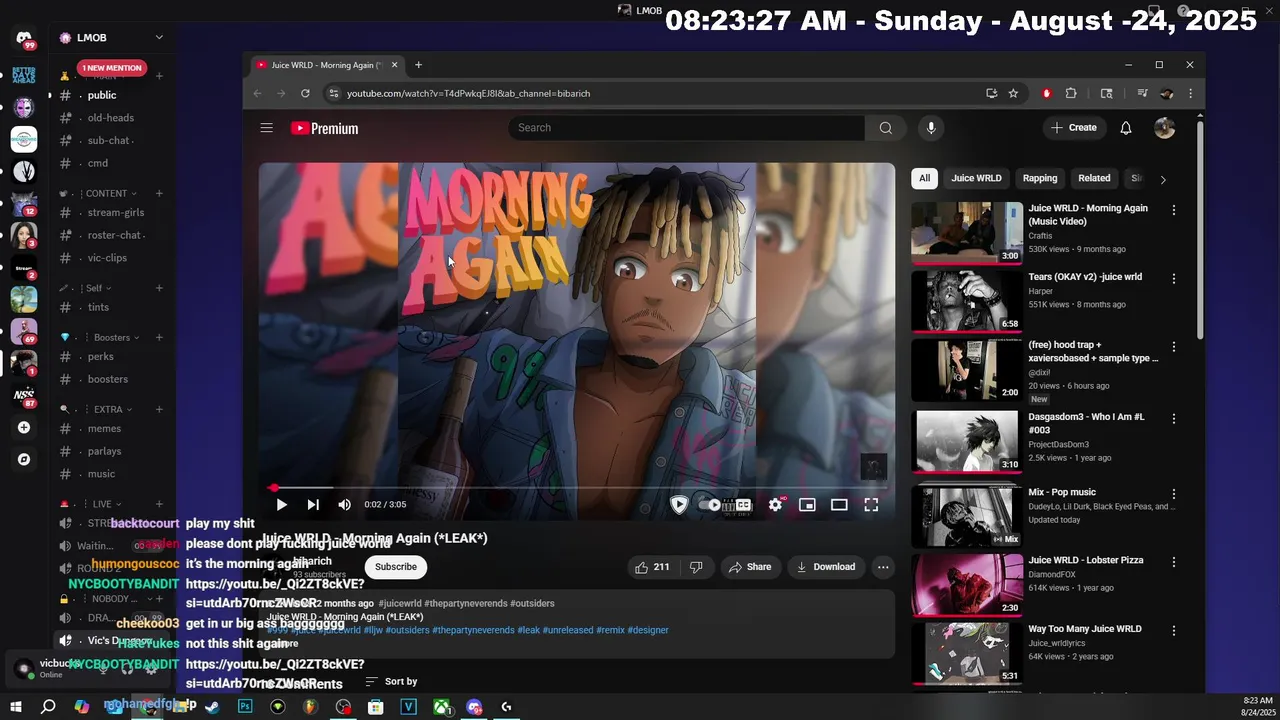Open the old-heads channel in Discord
Viewport: 1280px width, 720px height.
click(x=111, y=118)
